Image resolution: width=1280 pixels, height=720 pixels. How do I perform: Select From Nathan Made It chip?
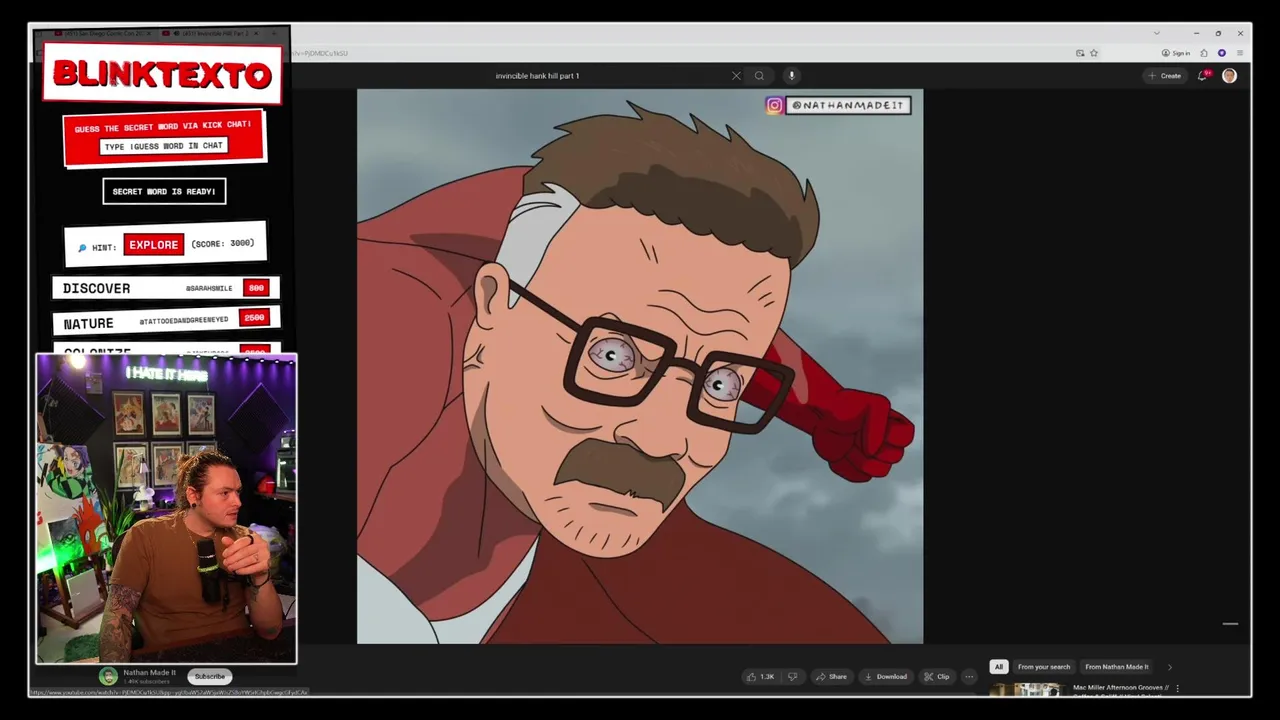click(1117, 667)
